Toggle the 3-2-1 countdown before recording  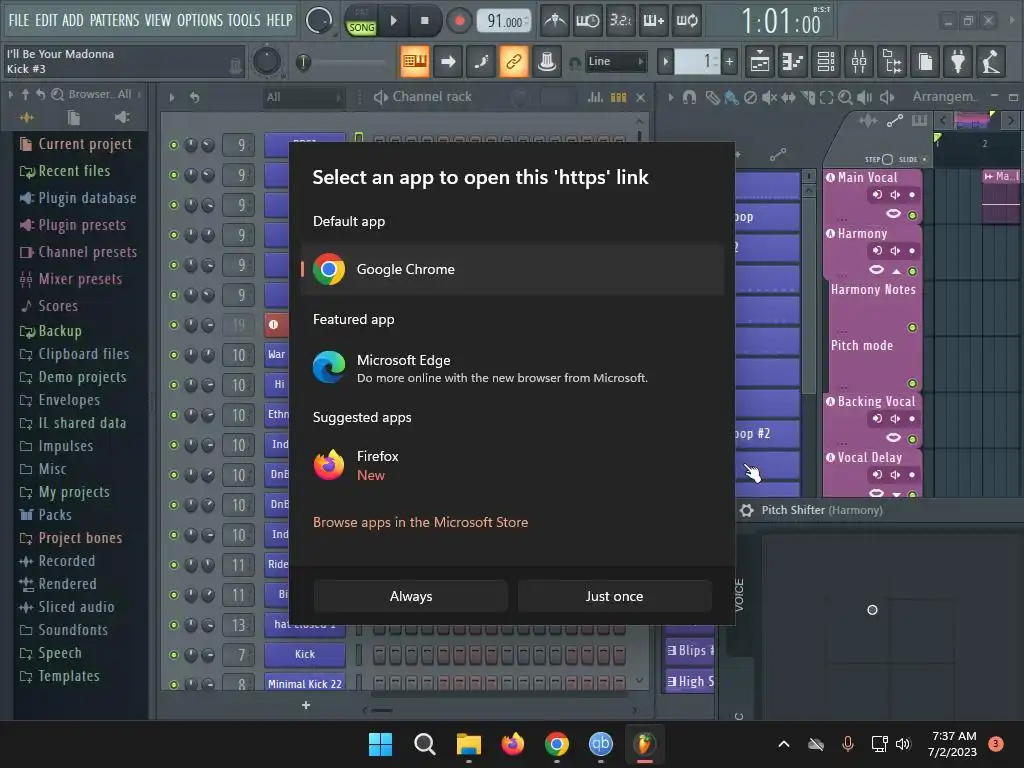click(x=620, y=21)
